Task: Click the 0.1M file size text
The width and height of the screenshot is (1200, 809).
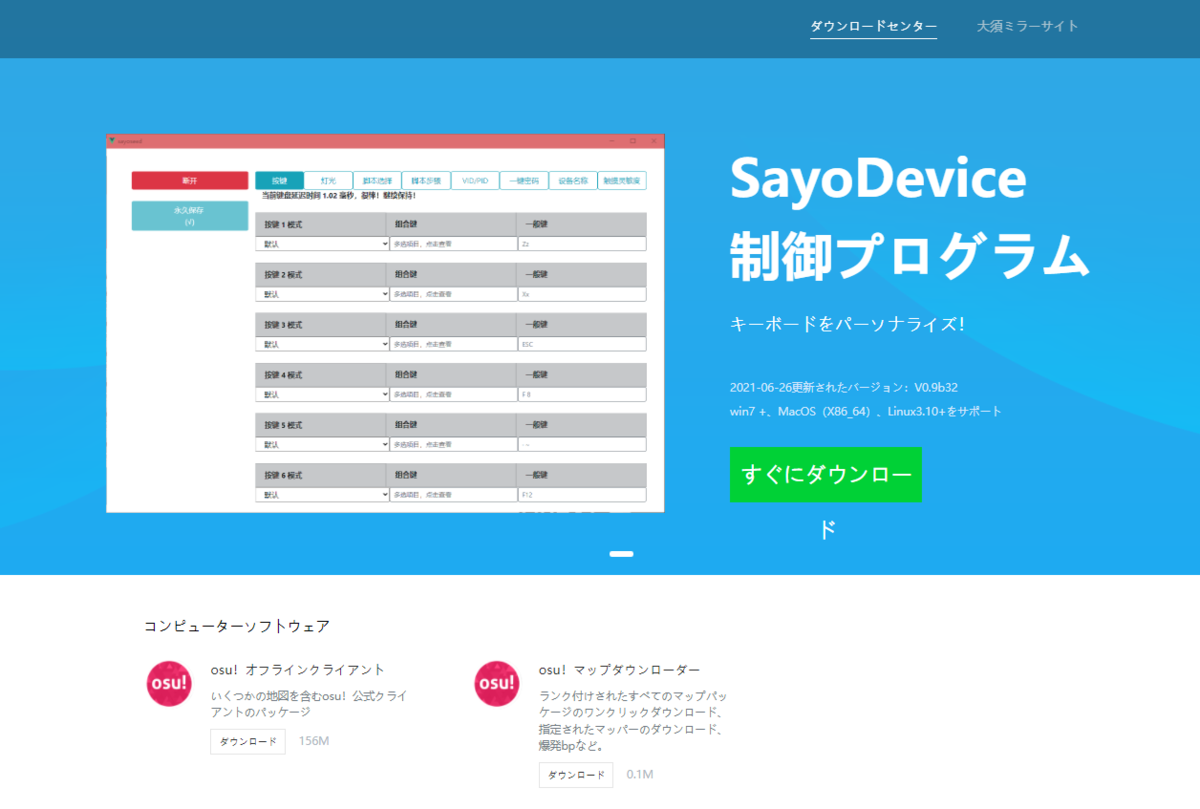Action: point(640,775)
